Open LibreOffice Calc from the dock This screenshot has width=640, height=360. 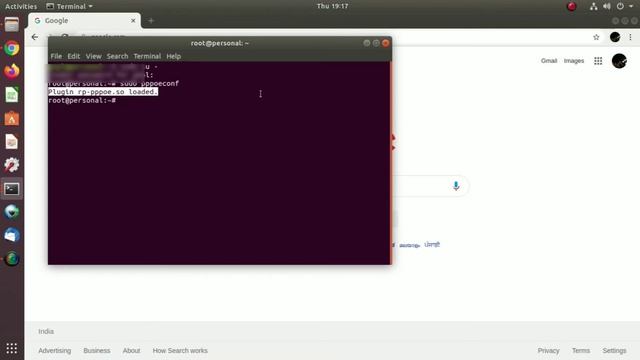11,95
